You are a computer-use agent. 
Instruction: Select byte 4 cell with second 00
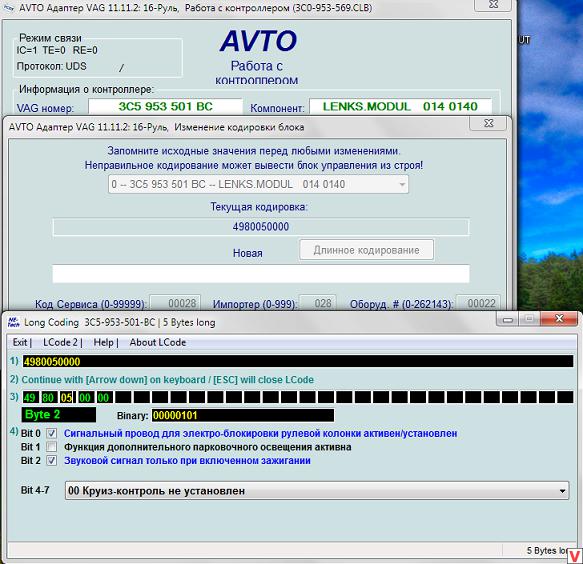tap(104, 397)
